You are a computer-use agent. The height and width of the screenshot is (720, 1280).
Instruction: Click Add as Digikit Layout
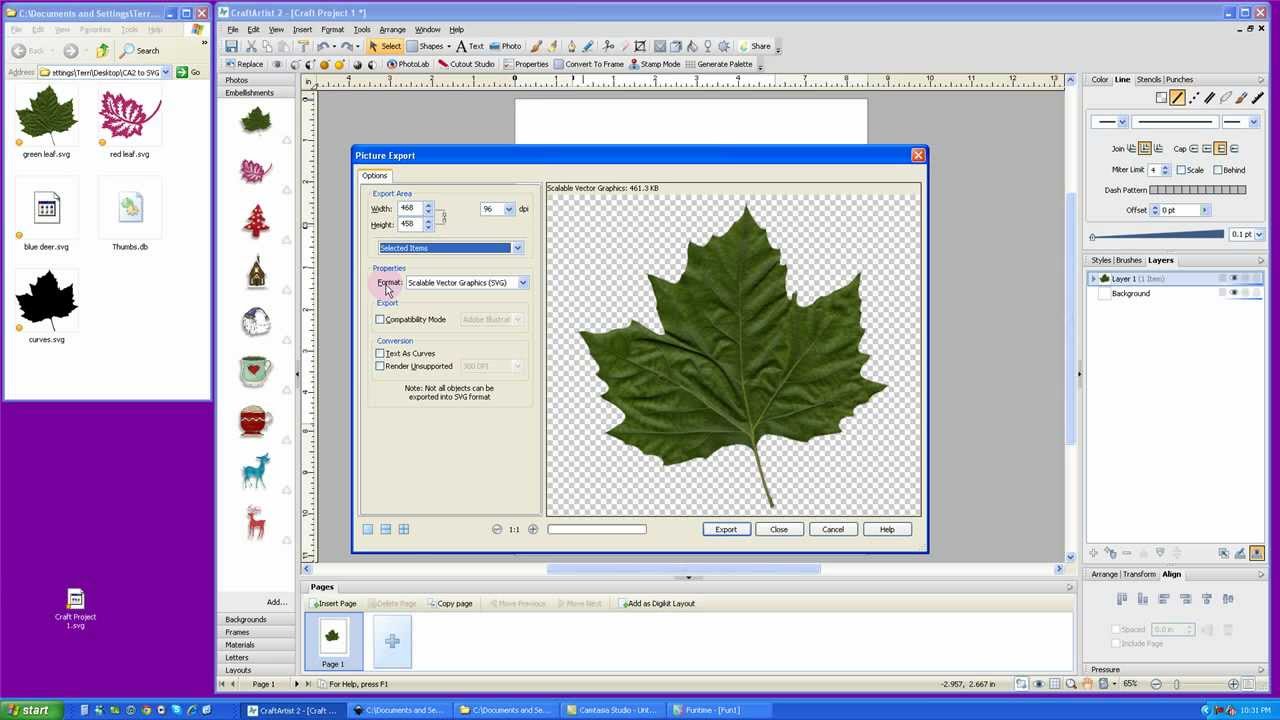point(657,604)
